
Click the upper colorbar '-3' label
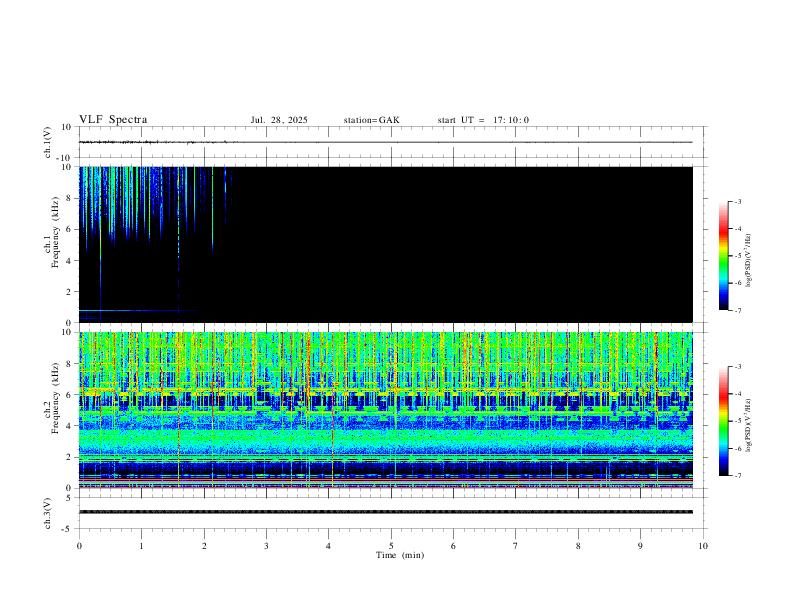click(737, 201)
